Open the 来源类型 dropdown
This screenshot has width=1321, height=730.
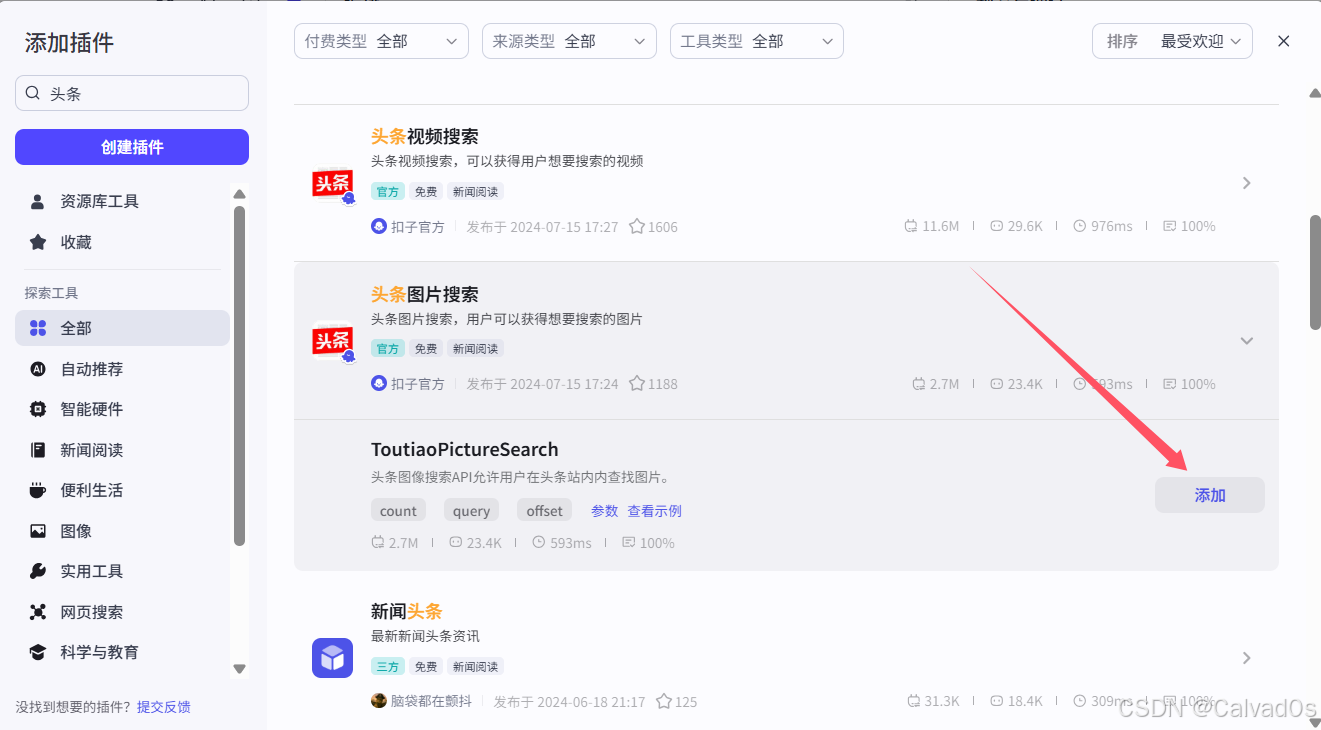[569, 41]
